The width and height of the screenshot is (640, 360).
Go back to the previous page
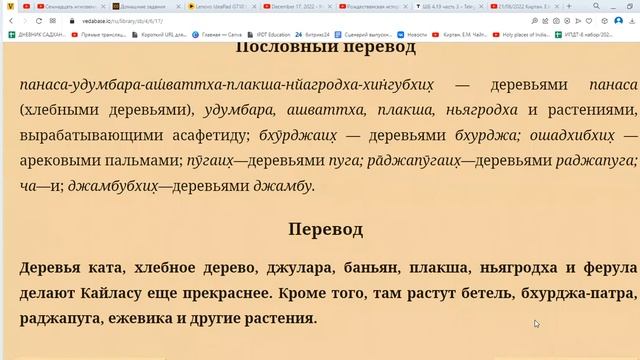11,21
